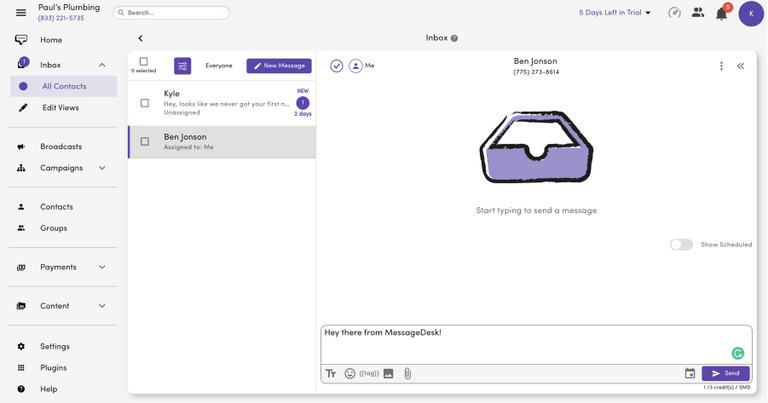
Task: Click the assignee person icon beside Me
Action: 356,66
